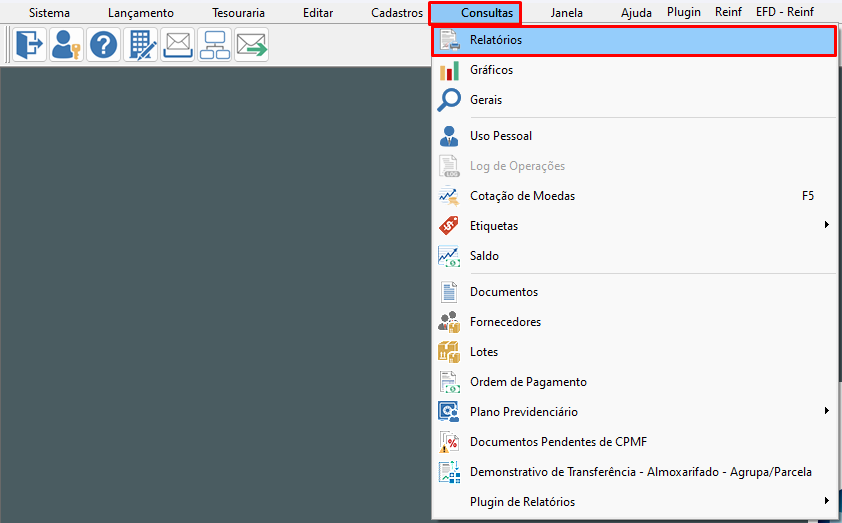The width and height of the screenshot is (842, 523).
Task: Open the Ajuda menu
Action: [636, 13]
